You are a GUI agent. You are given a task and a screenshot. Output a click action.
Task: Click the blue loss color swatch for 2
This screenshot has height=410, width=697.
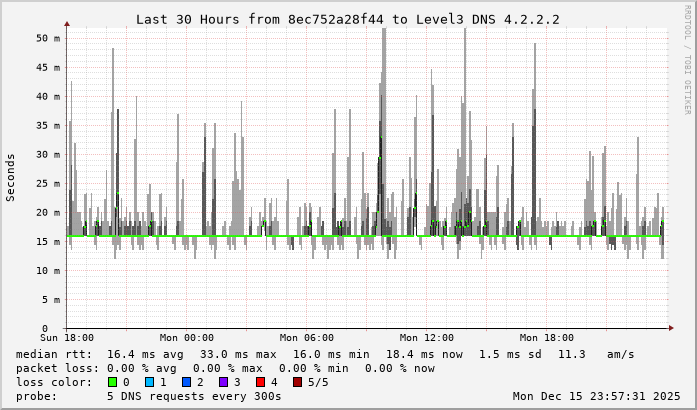click(x=186, y=382)
